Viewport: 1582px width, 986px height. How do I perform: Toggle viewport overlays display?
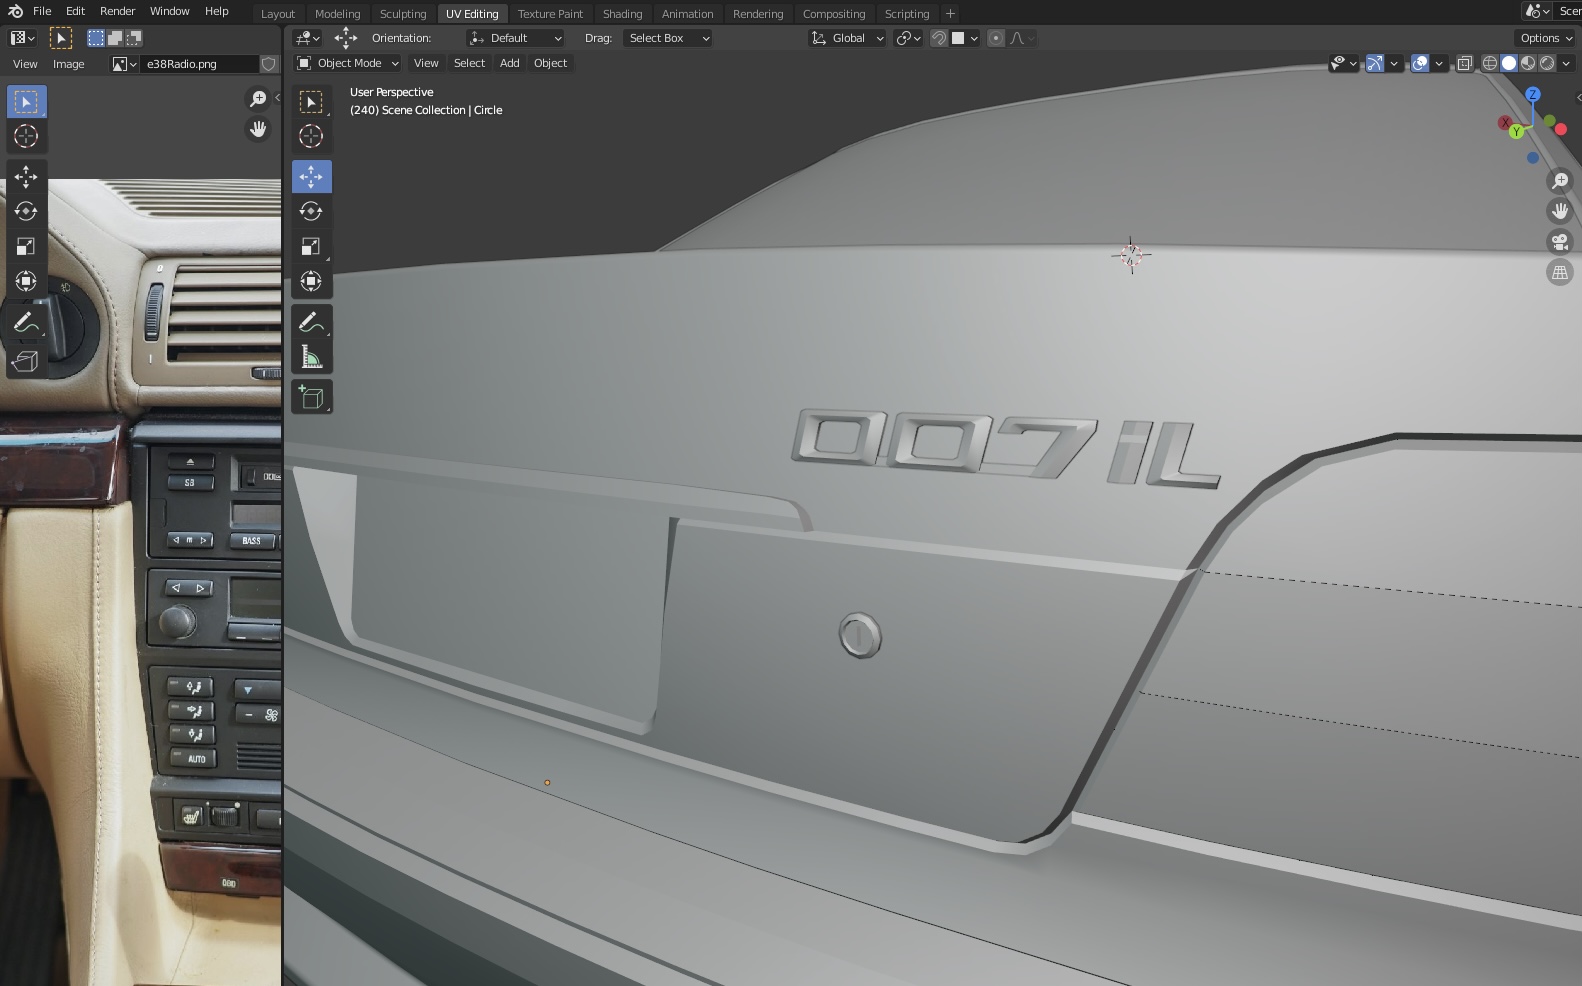point(1420,63)
